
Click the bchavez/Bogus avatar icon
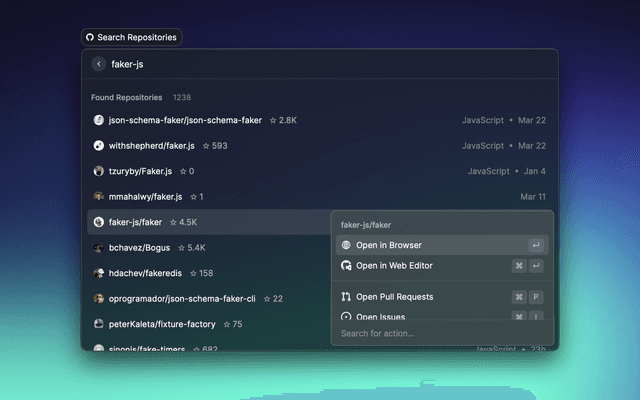pyautogui.click(x=99, y=248)
